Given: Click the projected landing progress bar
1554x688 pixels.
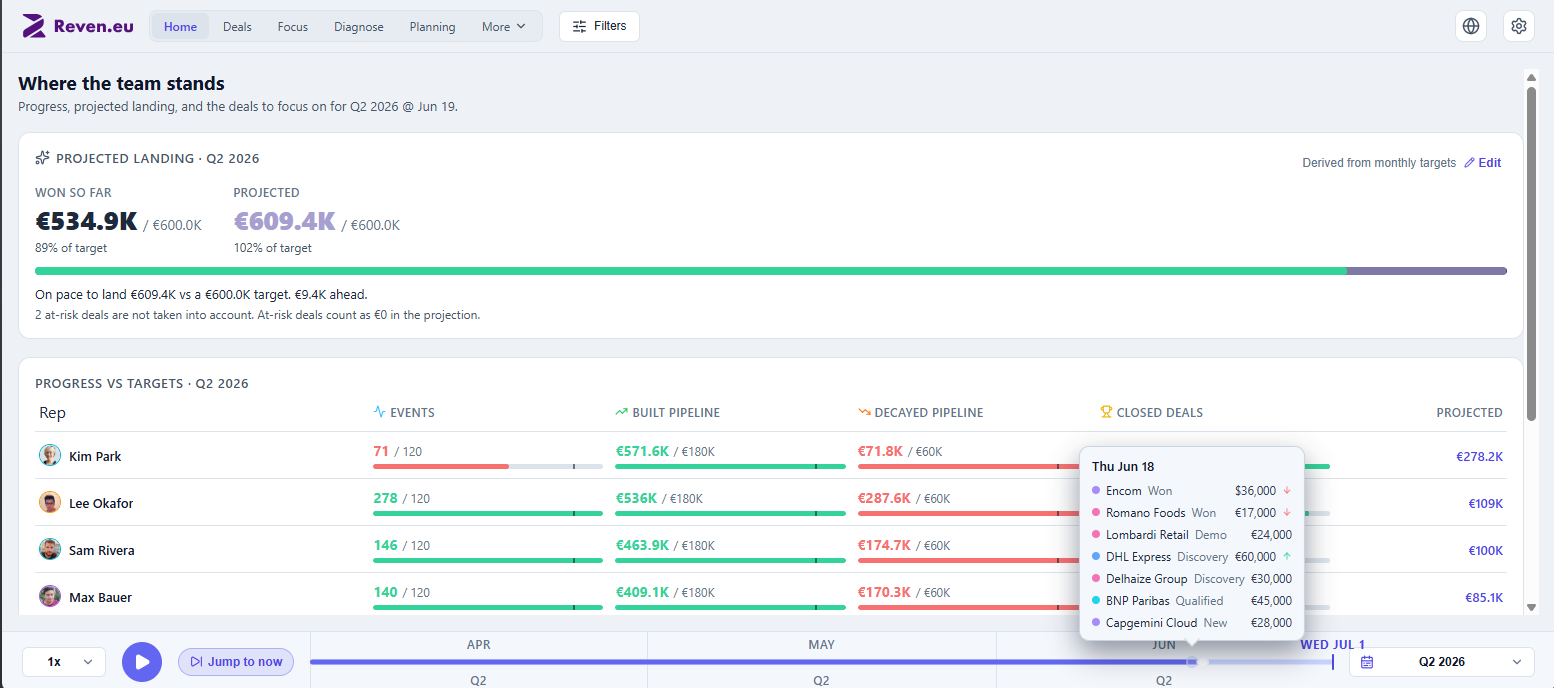Looking at the screenshot, I should [x=770, y=271].
